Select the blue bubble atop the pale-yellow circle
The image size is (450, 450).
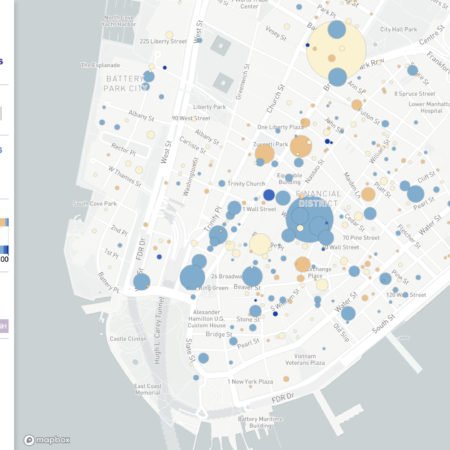point(337,29)
